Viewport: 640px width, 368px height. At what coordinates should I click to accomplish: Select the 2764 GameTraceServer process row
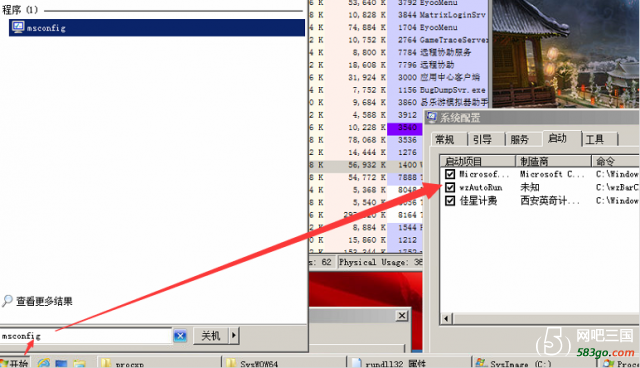pyautogui.click(x=398, y=40)
